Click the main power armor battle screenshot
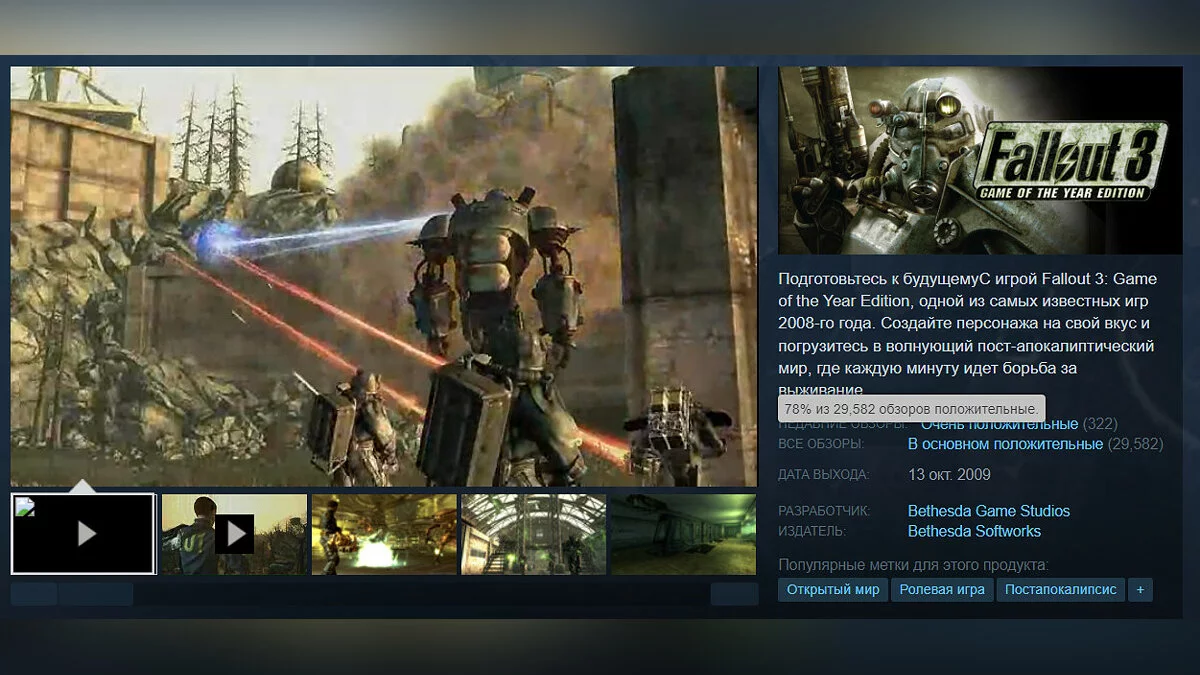Screen dimensions: 1200x675 pos(384,276)
